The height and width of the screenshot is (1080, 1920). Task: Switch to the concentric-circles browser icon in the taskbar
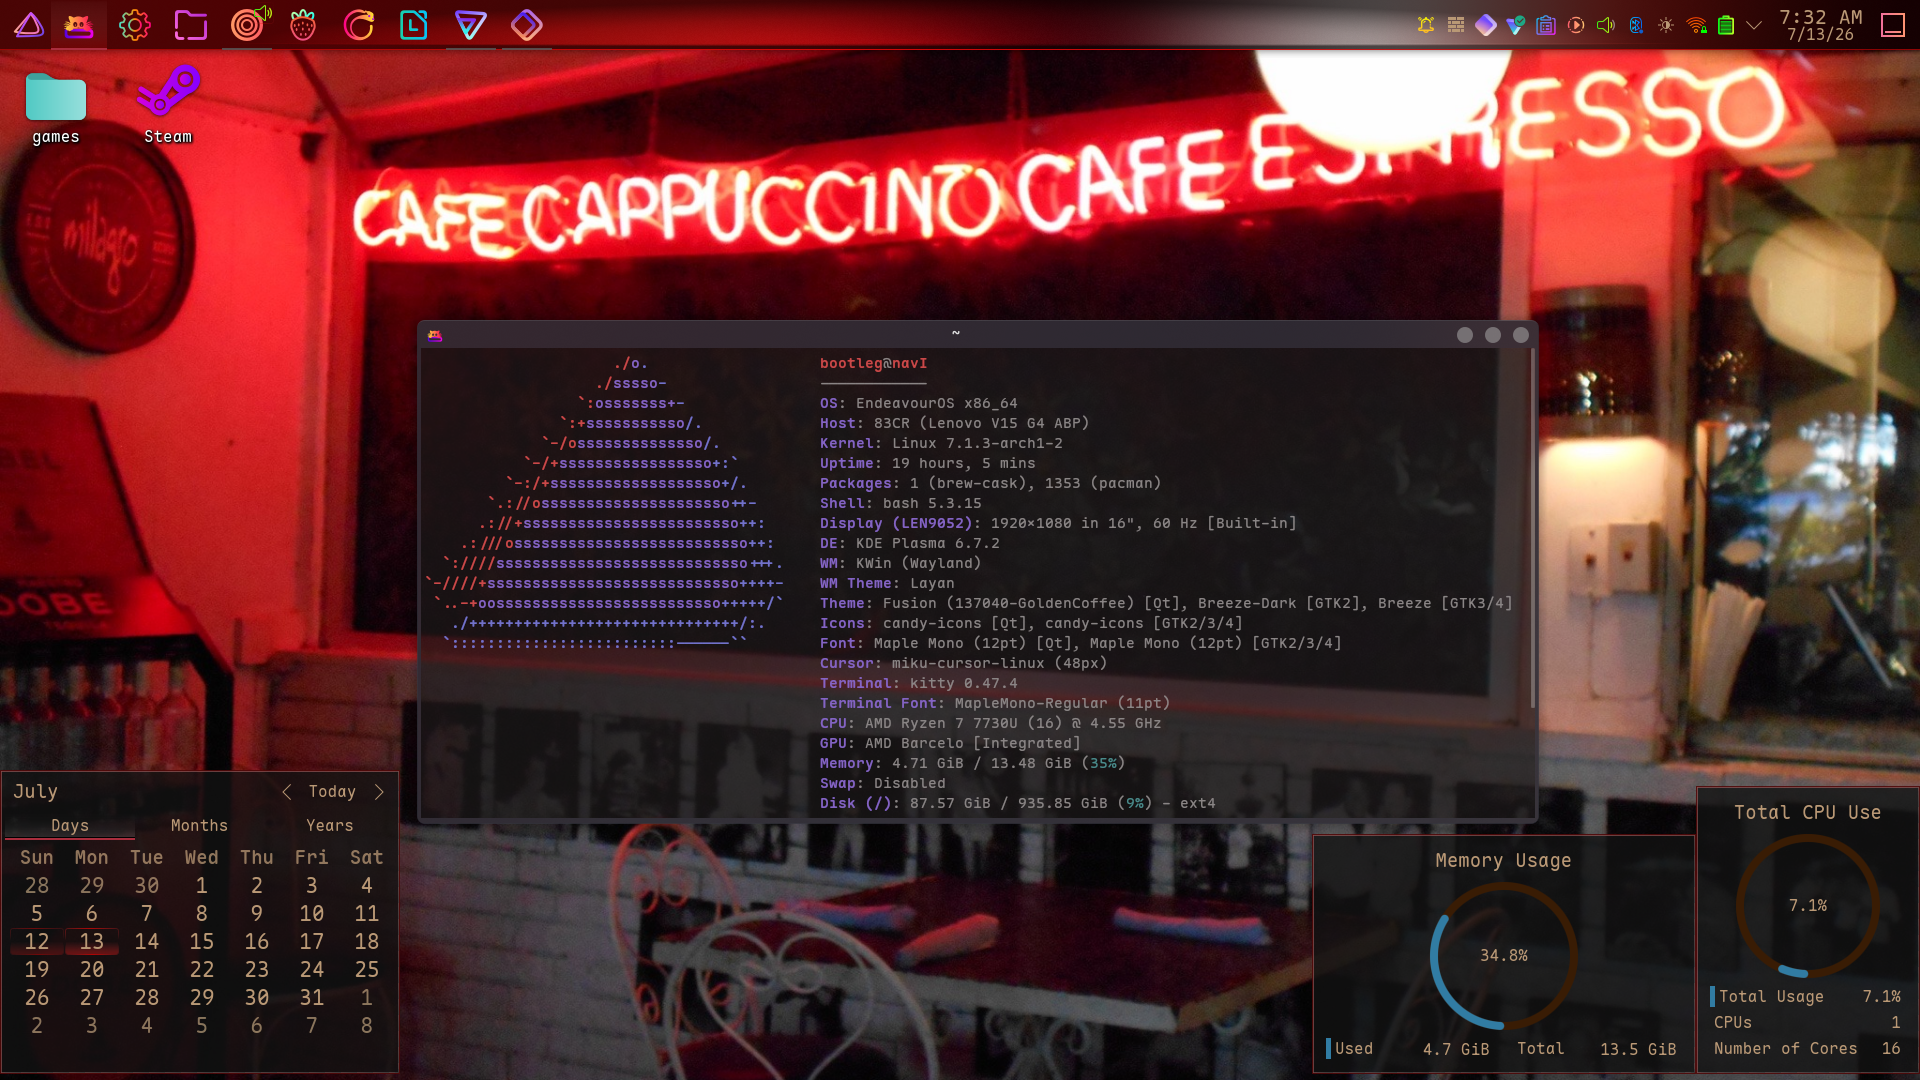[x=245, y=25]
